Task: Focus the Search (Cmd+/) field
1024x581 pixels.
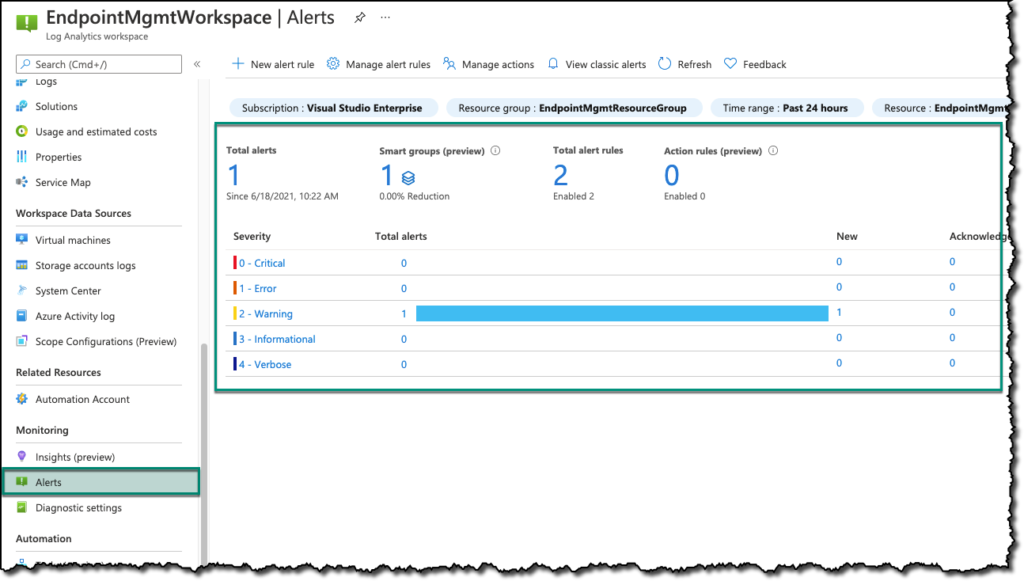Action: 99,64
